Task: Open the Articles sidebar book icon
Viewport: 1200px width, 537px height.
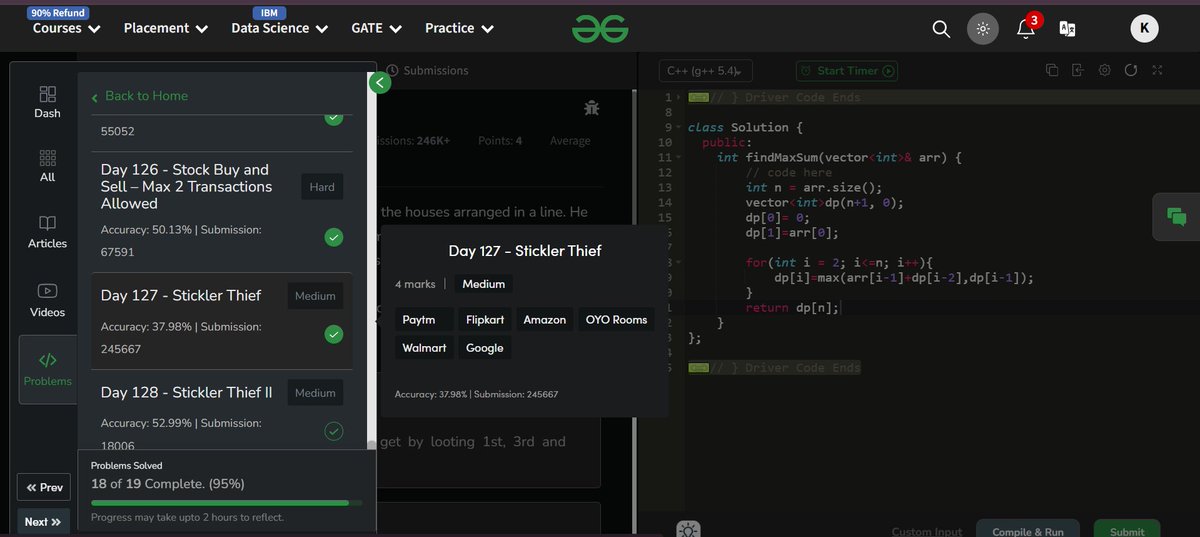Action: tap(47, 232)
